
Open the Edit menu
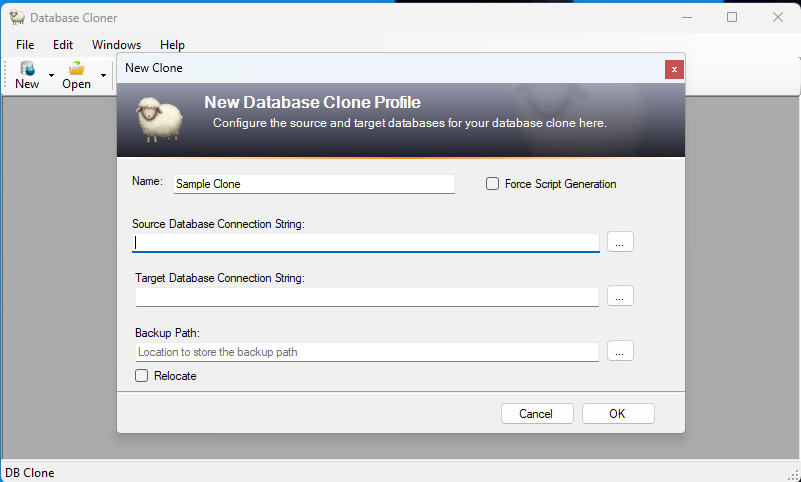point(63,45)
